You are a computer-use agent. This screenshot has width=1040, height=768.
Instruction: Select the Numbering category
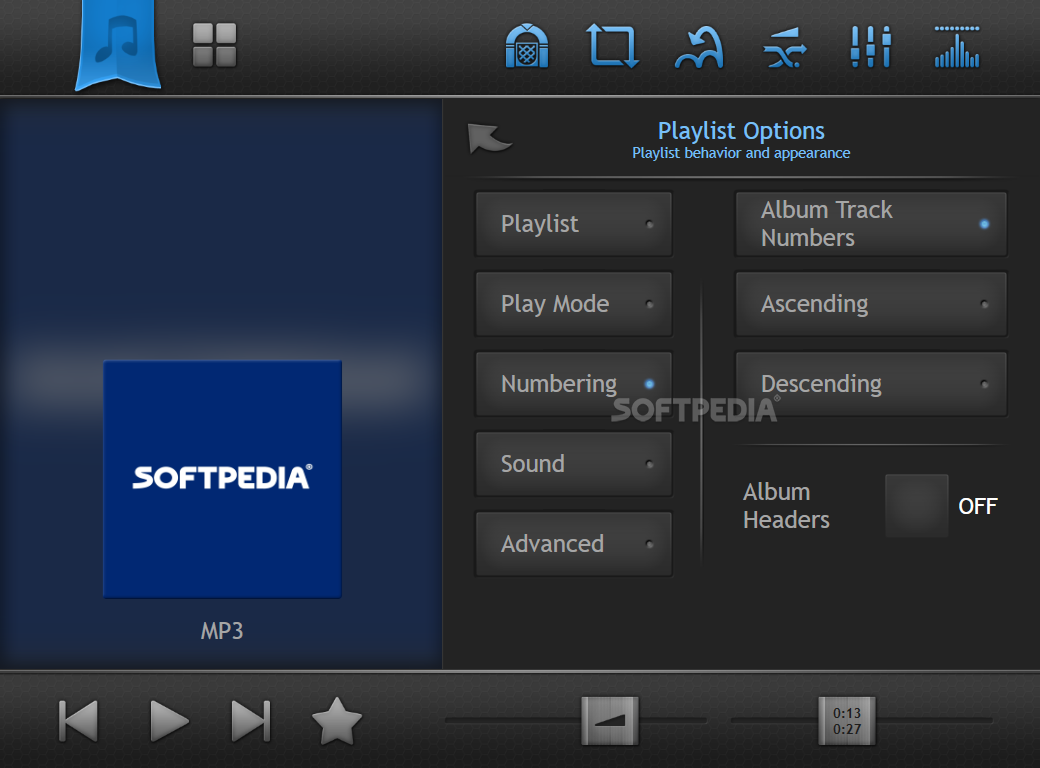click(574, 384)
